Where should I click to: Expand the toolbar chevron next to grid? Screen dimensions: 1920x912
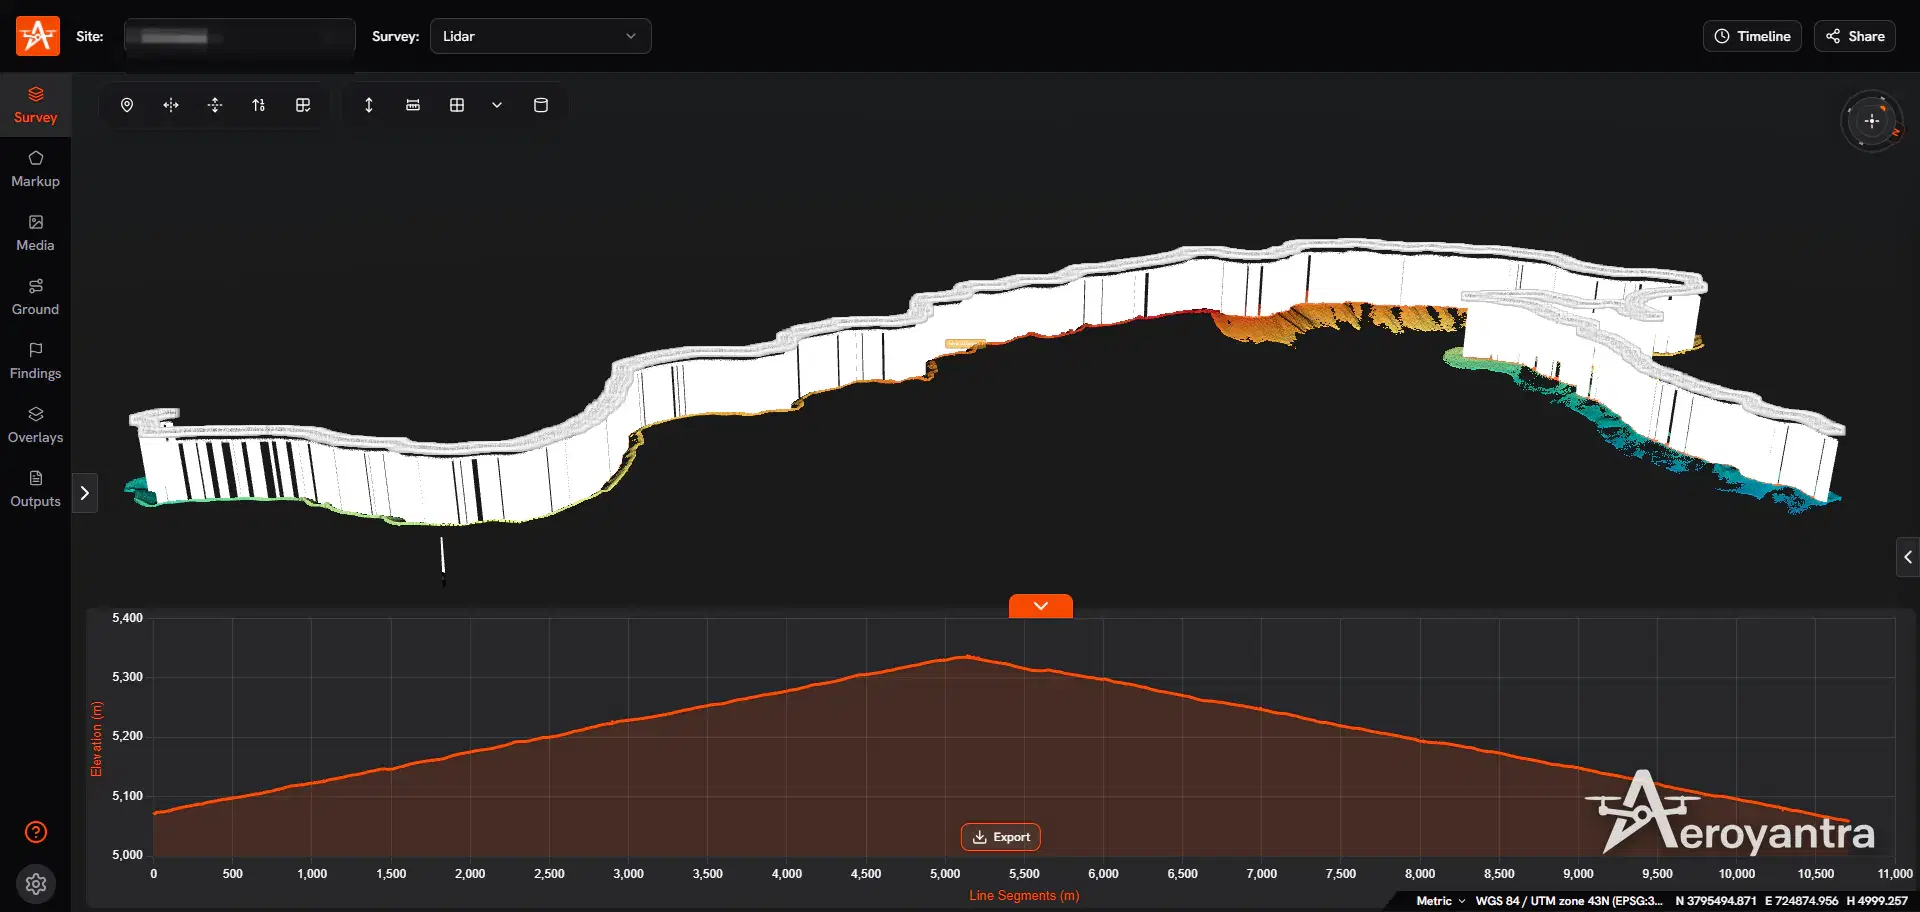point(497,105)
